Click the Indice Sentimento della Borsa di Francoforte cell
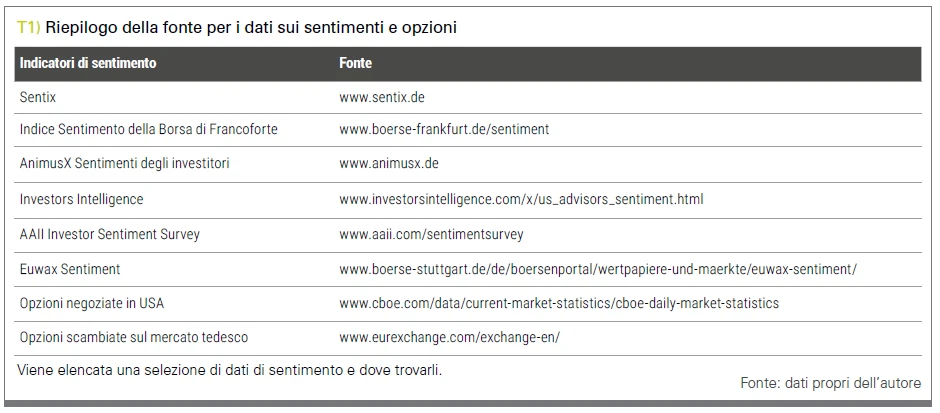 click(149, 129)
